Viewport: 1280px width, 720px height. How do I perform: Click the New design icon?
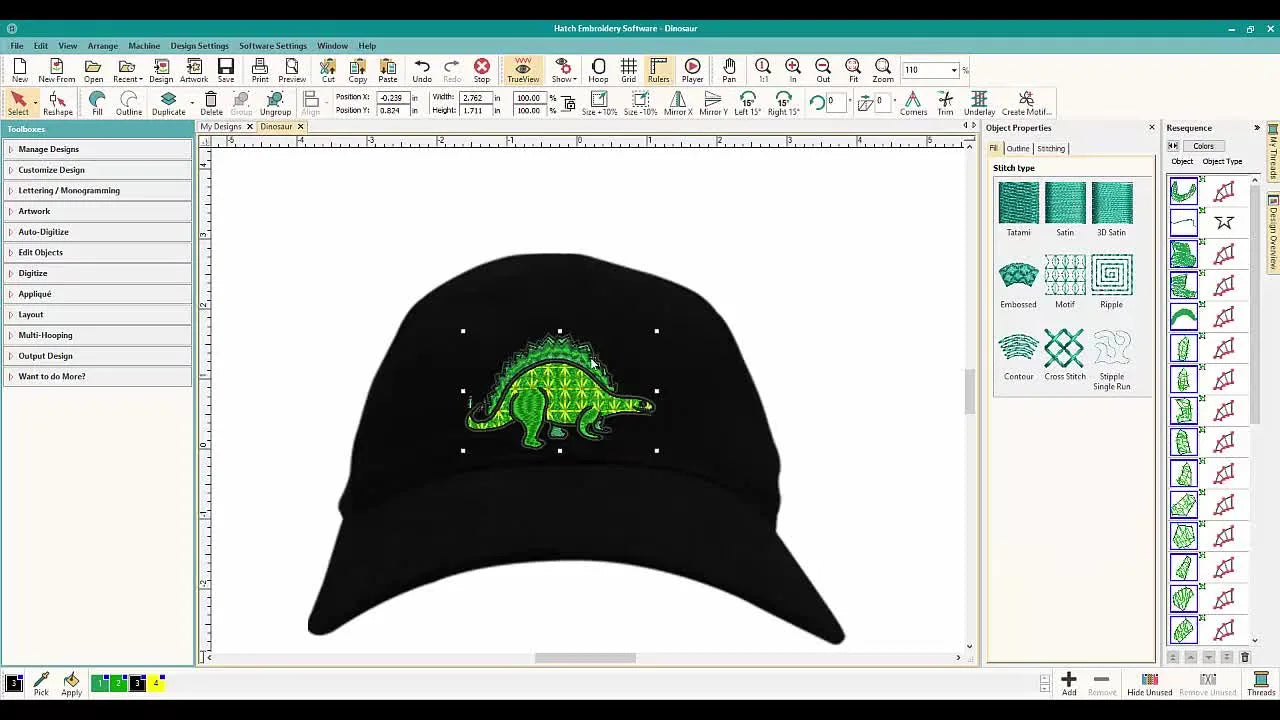click(20, 70)
